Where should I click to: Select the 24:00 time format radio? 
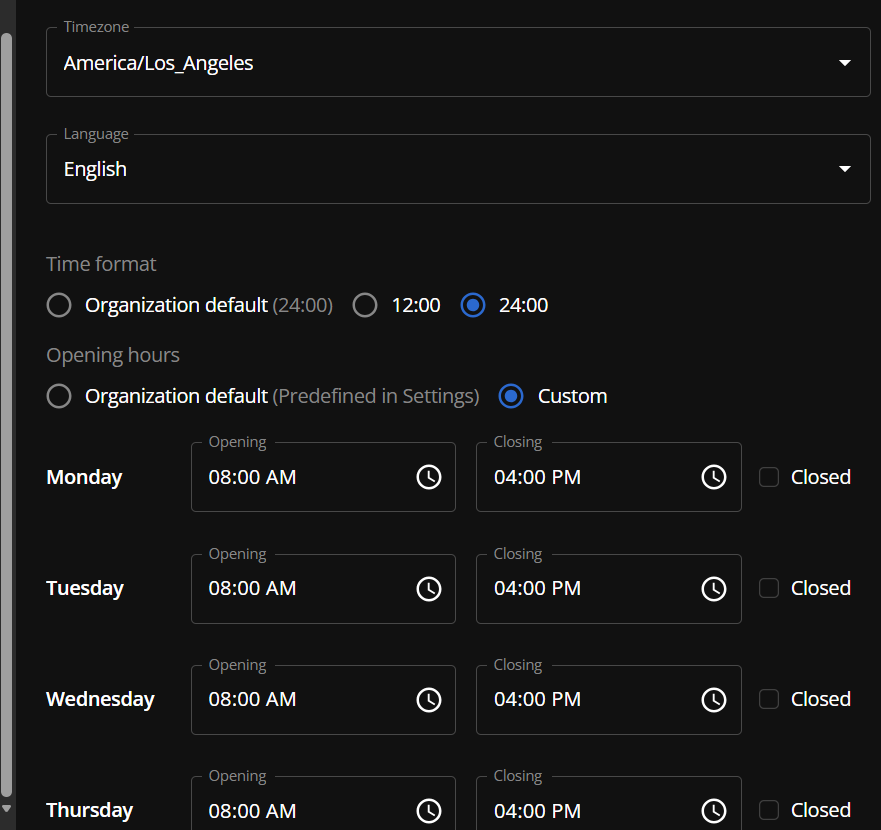coord(473,305)
